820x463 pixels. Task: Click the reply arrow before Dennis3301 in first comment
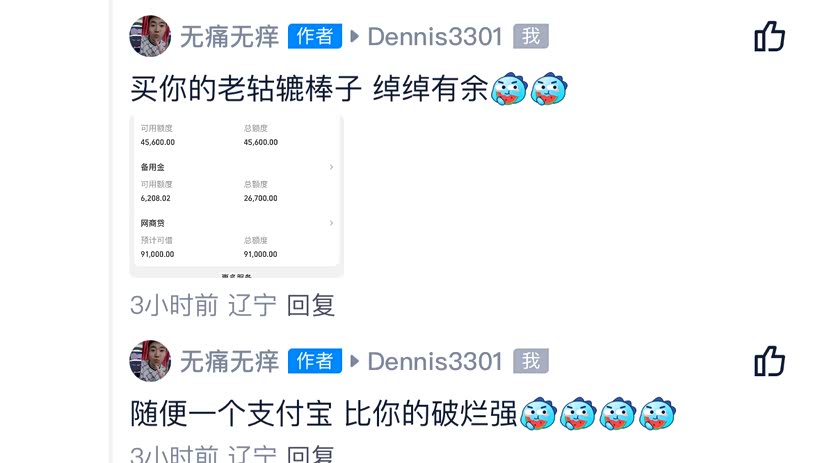[x=355, y=36]
